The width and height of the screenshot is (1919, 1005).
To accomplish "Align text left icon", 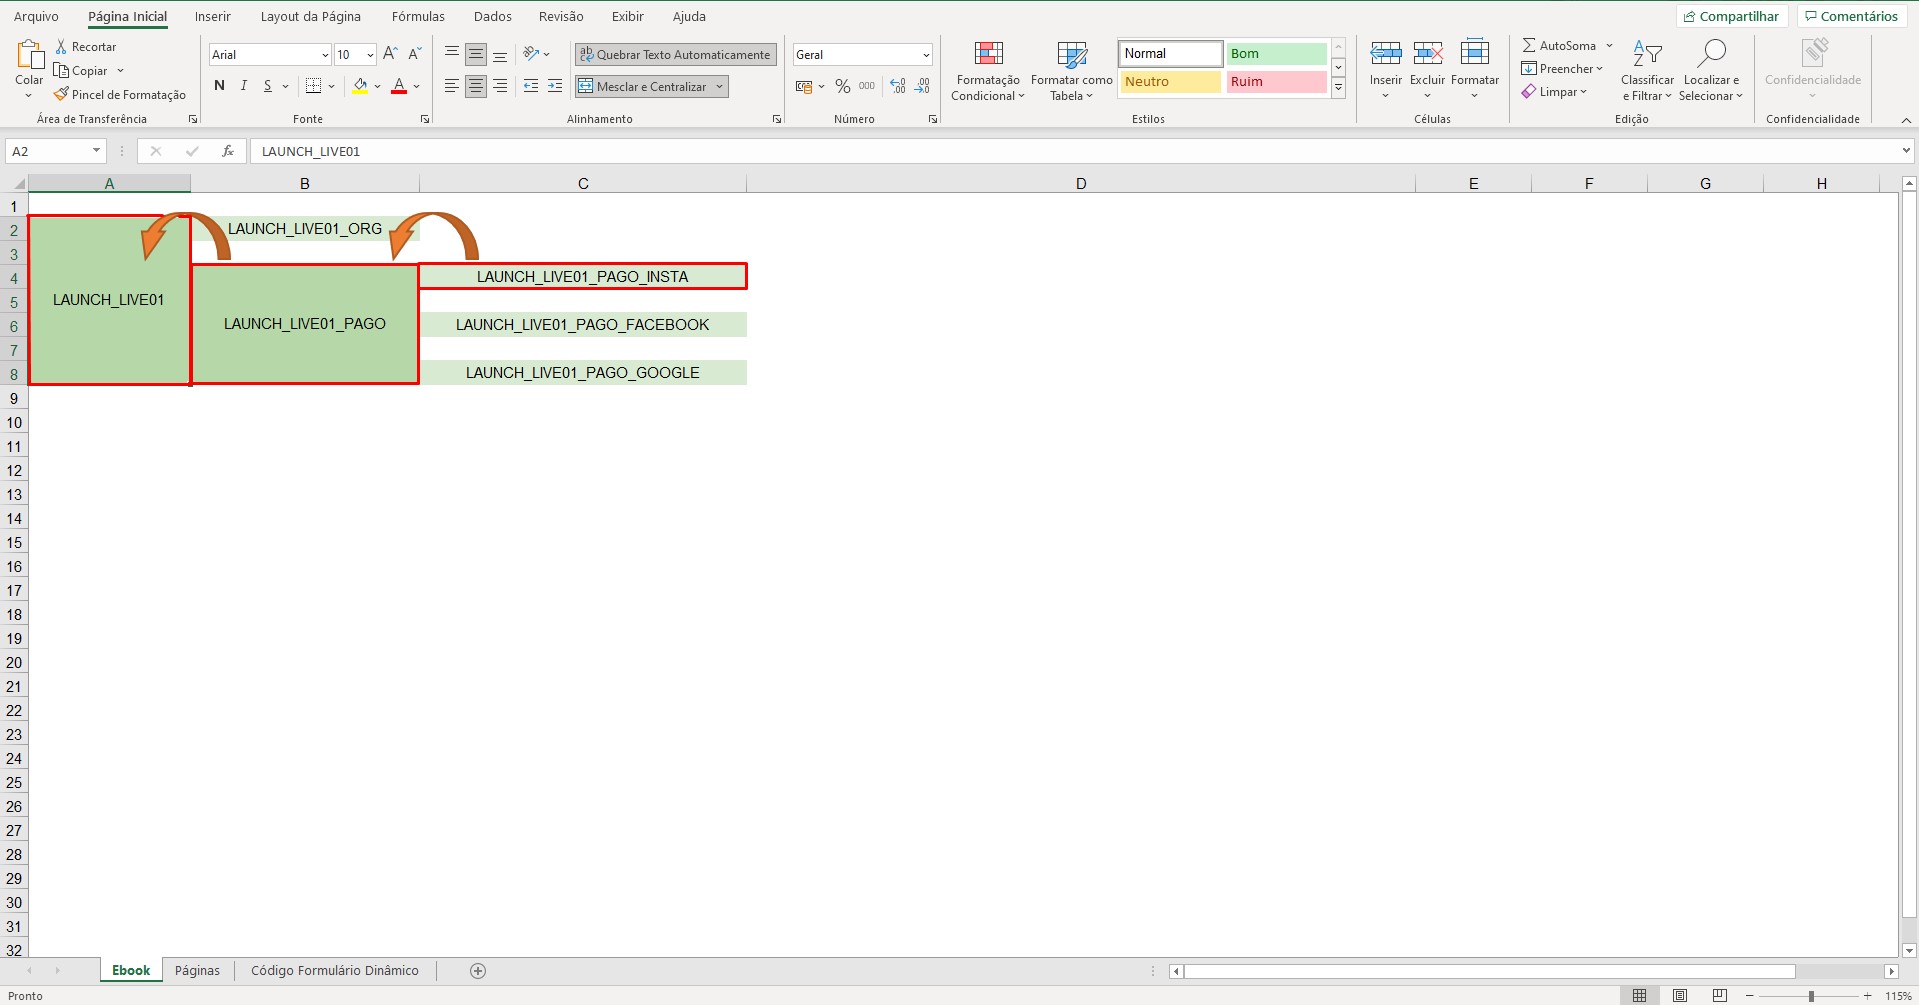I will pyautogui.click(x=452, y=86).
